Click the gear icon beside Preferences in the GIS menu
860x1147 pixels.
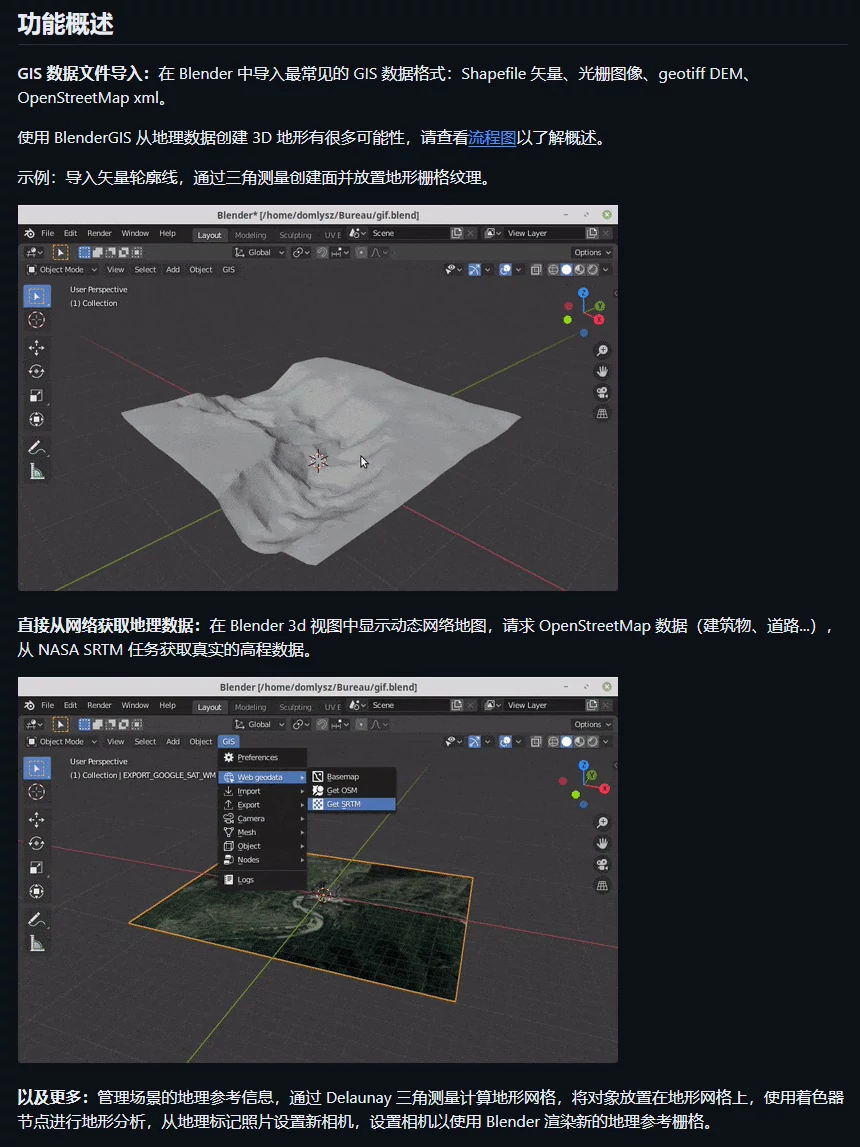(x=228, y=757)
